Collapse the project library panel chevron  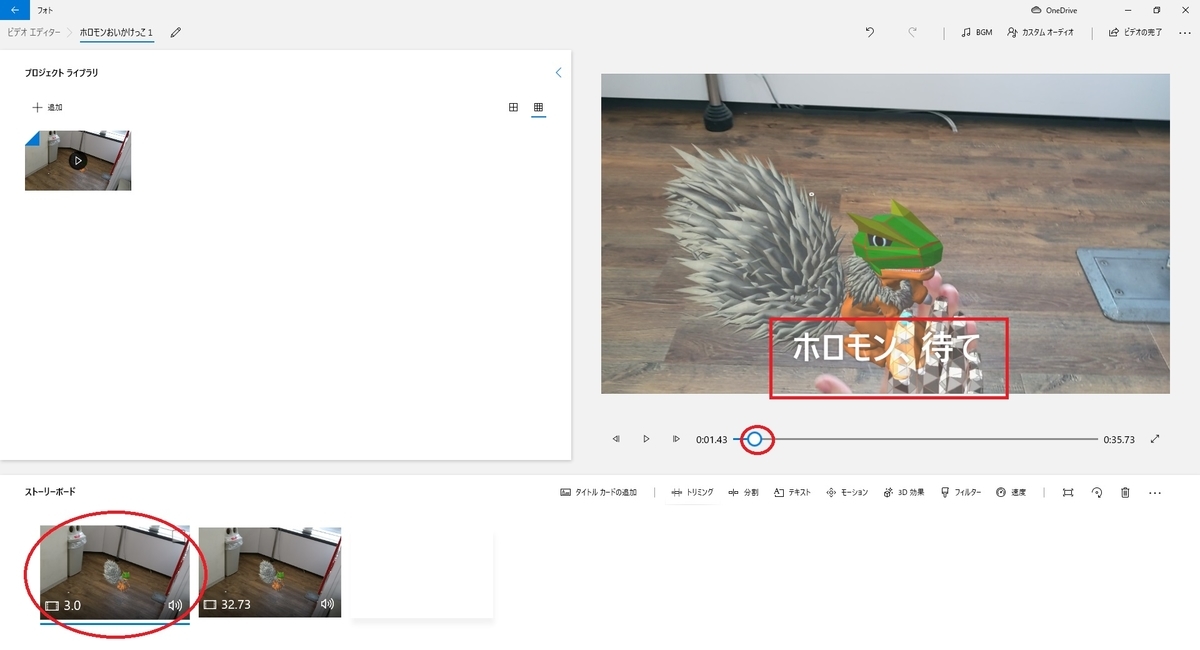(558, 73)
